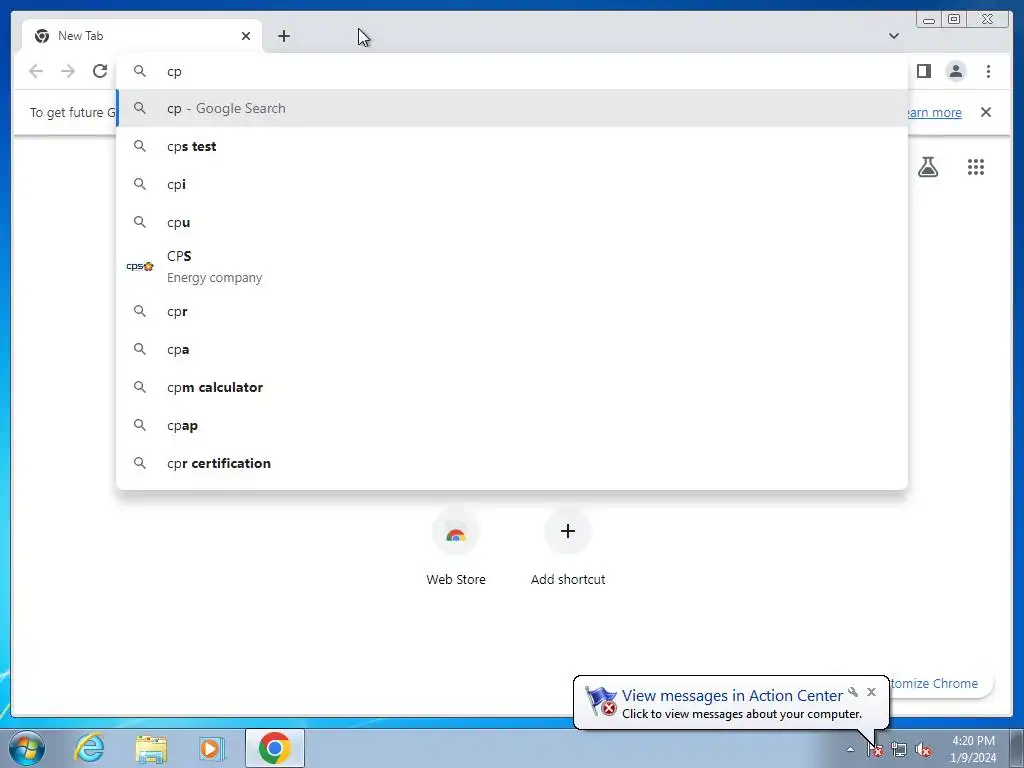
Task: Click the browser forward arrow
Action: (x=68, y=71)
